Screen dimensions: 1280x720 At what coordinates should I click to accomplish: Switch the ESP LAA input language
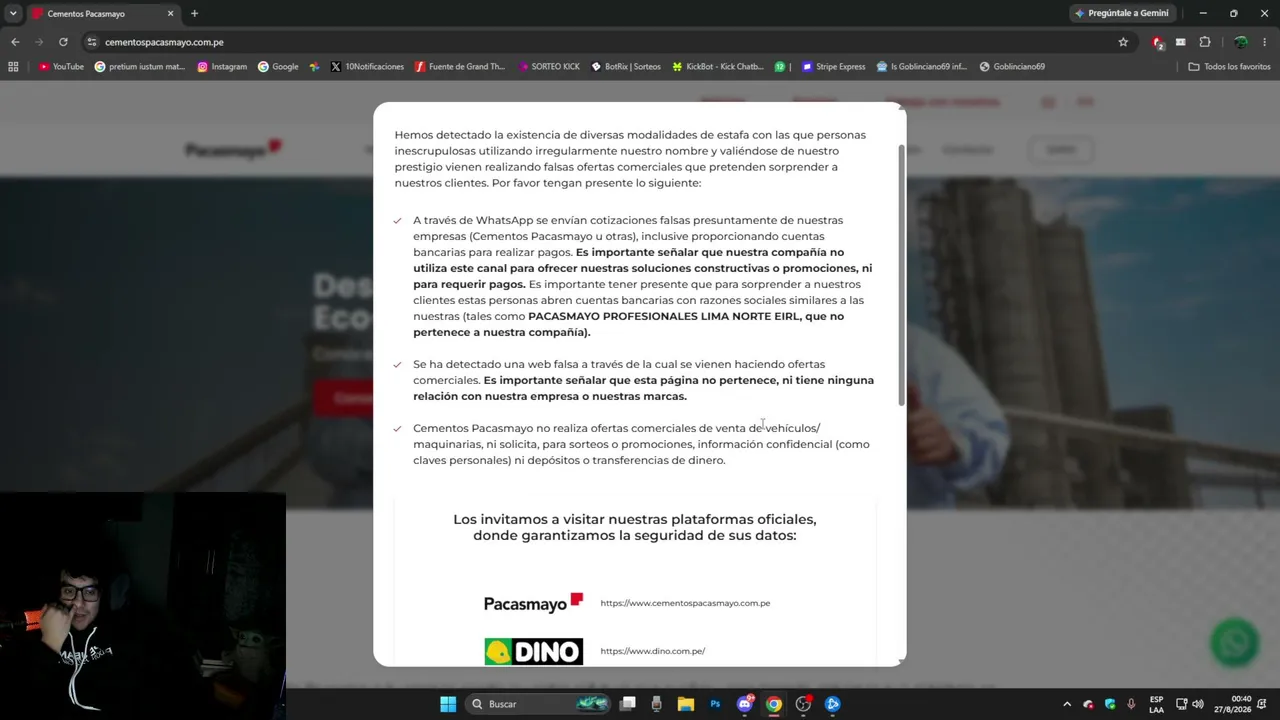coord(1156,704)
